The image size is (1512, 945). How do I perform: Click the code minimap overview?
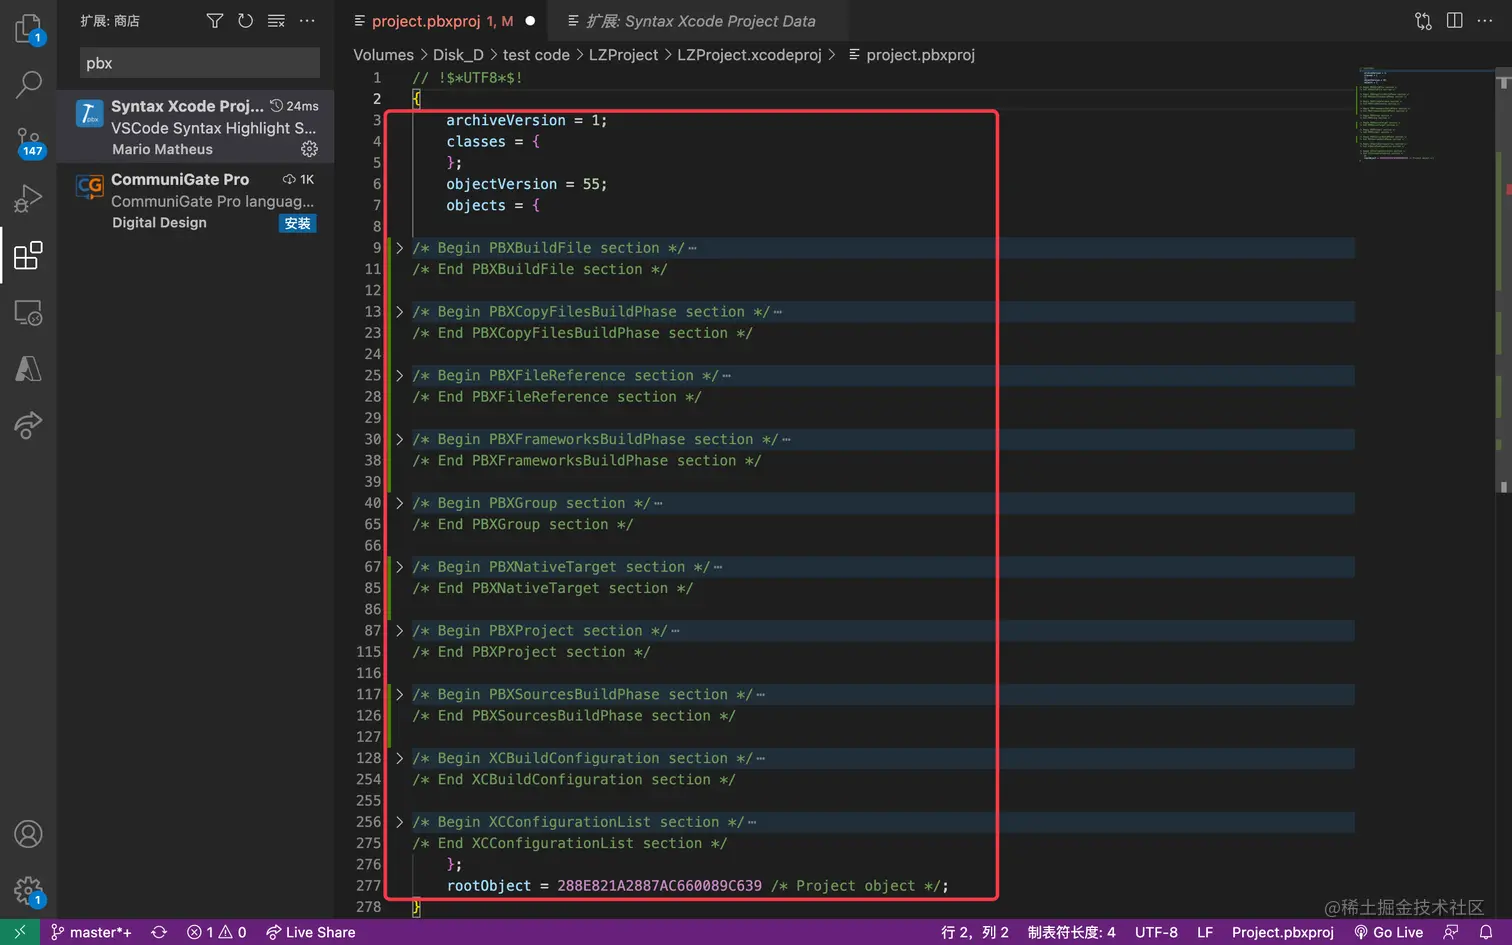click(1425, 115)
